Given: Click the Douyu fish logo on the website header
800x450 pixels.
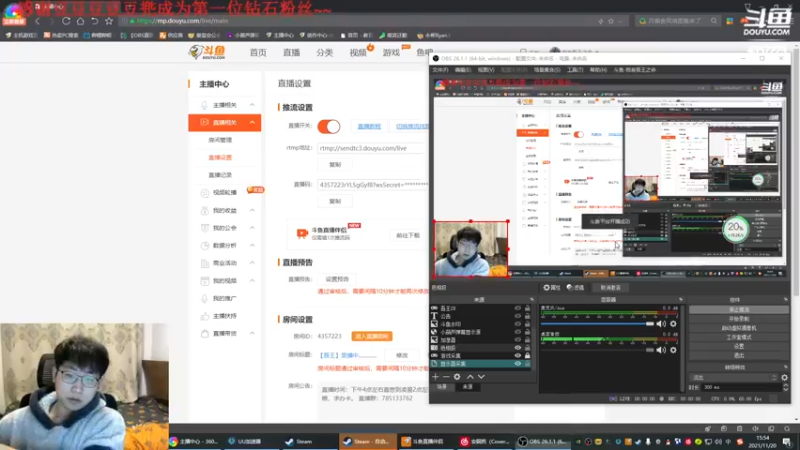Looking at the screenshot, I should (207, 52).
